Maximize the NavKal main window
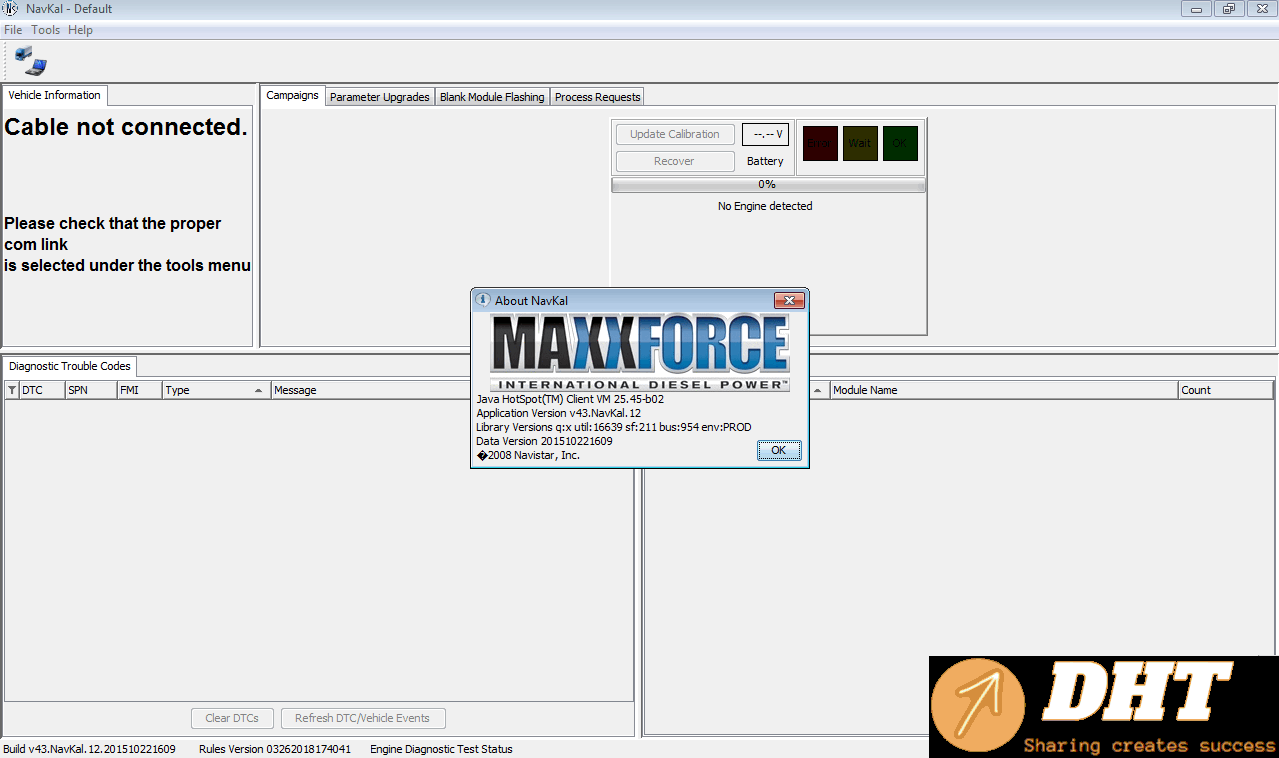1279x758 pixels. tap(1229, 9)
